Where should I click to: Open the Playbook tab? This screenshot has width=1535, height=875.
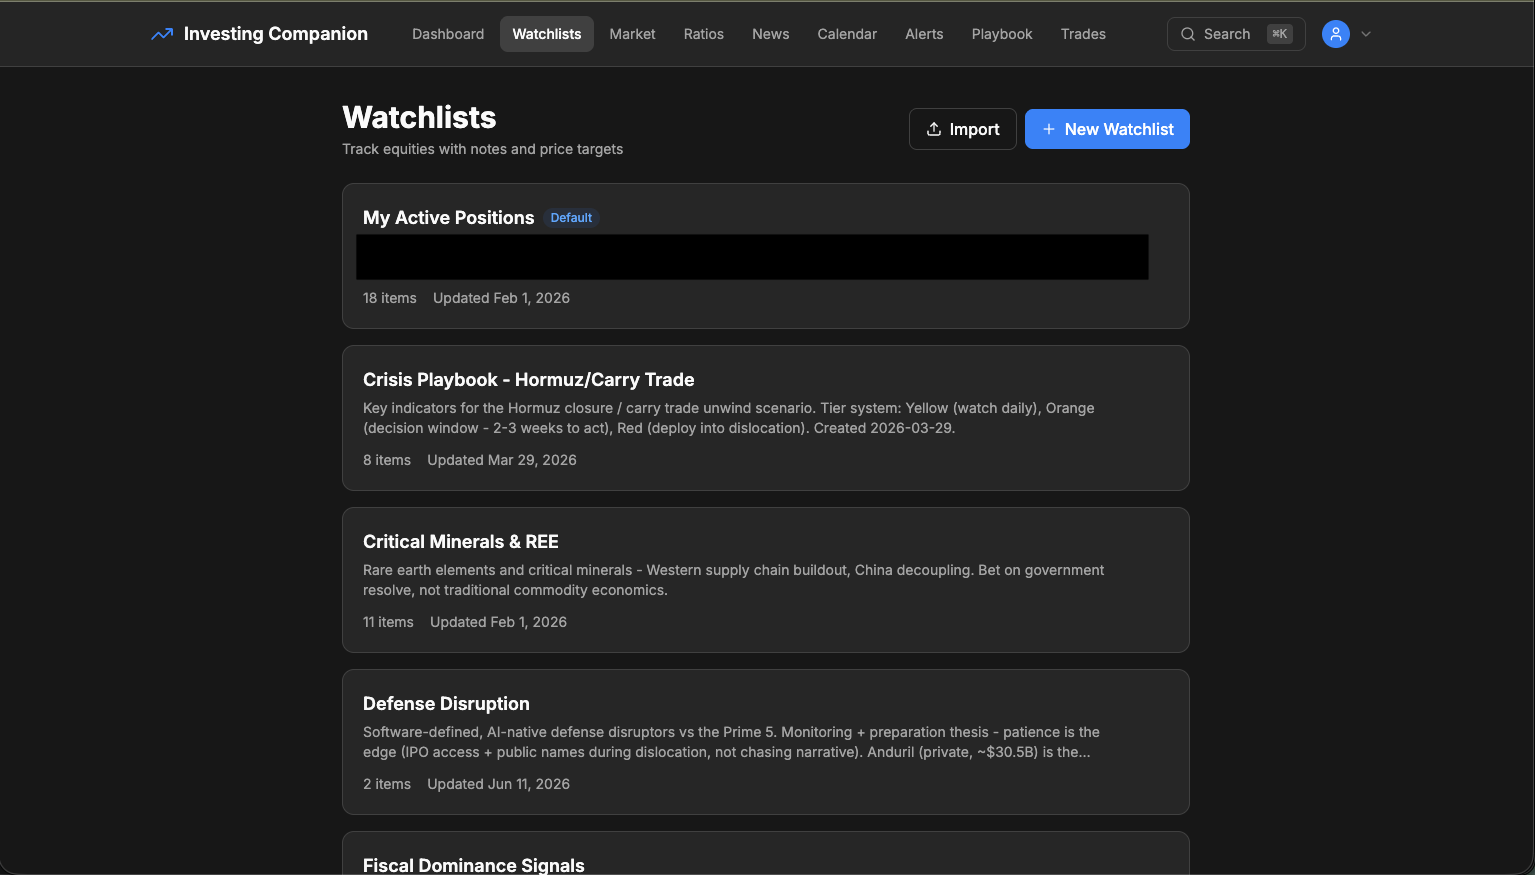coord(1002,34)
